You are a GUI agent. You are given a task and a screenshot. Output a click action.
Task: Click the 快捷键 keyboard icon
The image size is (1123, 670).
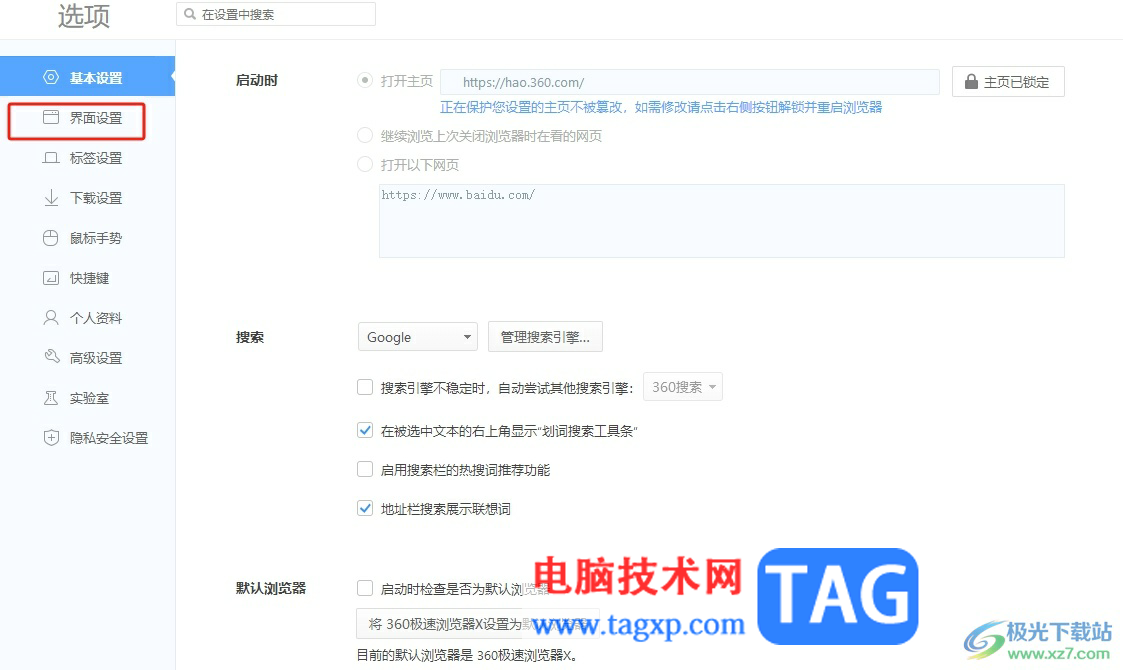click(x=51, y=278)
